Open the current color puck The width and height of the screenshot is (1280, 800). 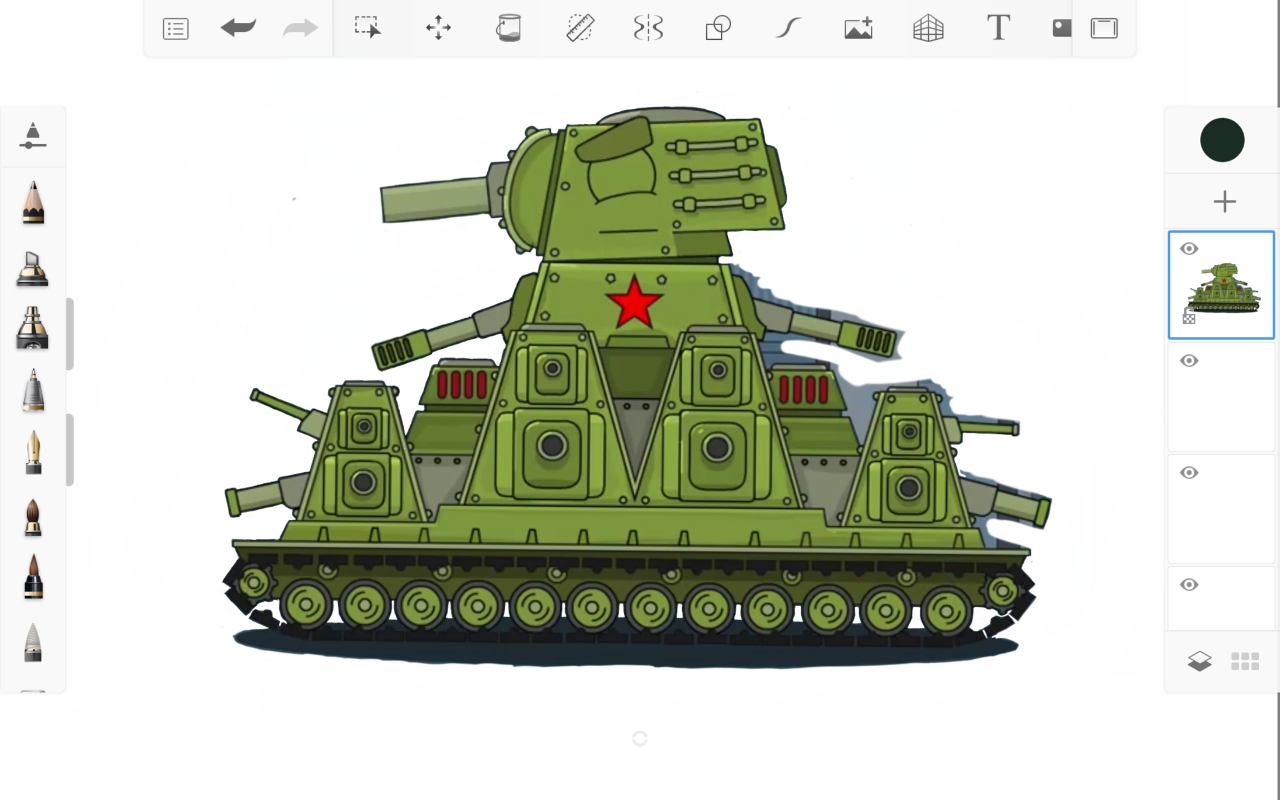point(1222,140)
